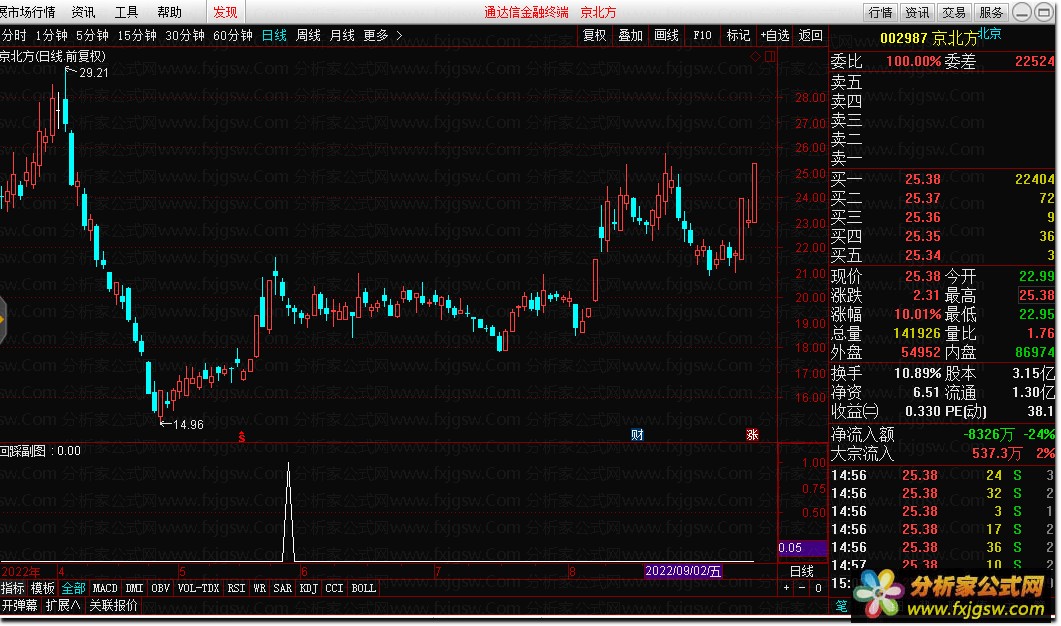Click the diamond icon at chart corner
The height and width of the screenshot is (626, 1061).
[x=755, y=57]
